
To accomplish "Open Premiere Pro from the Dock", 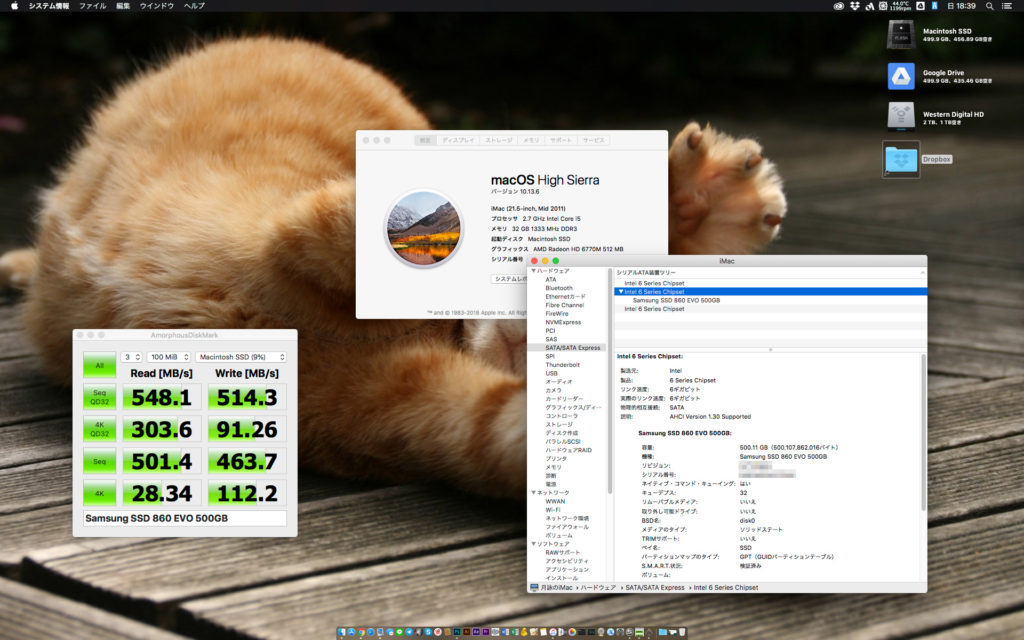I will click(x=487, y=632).
